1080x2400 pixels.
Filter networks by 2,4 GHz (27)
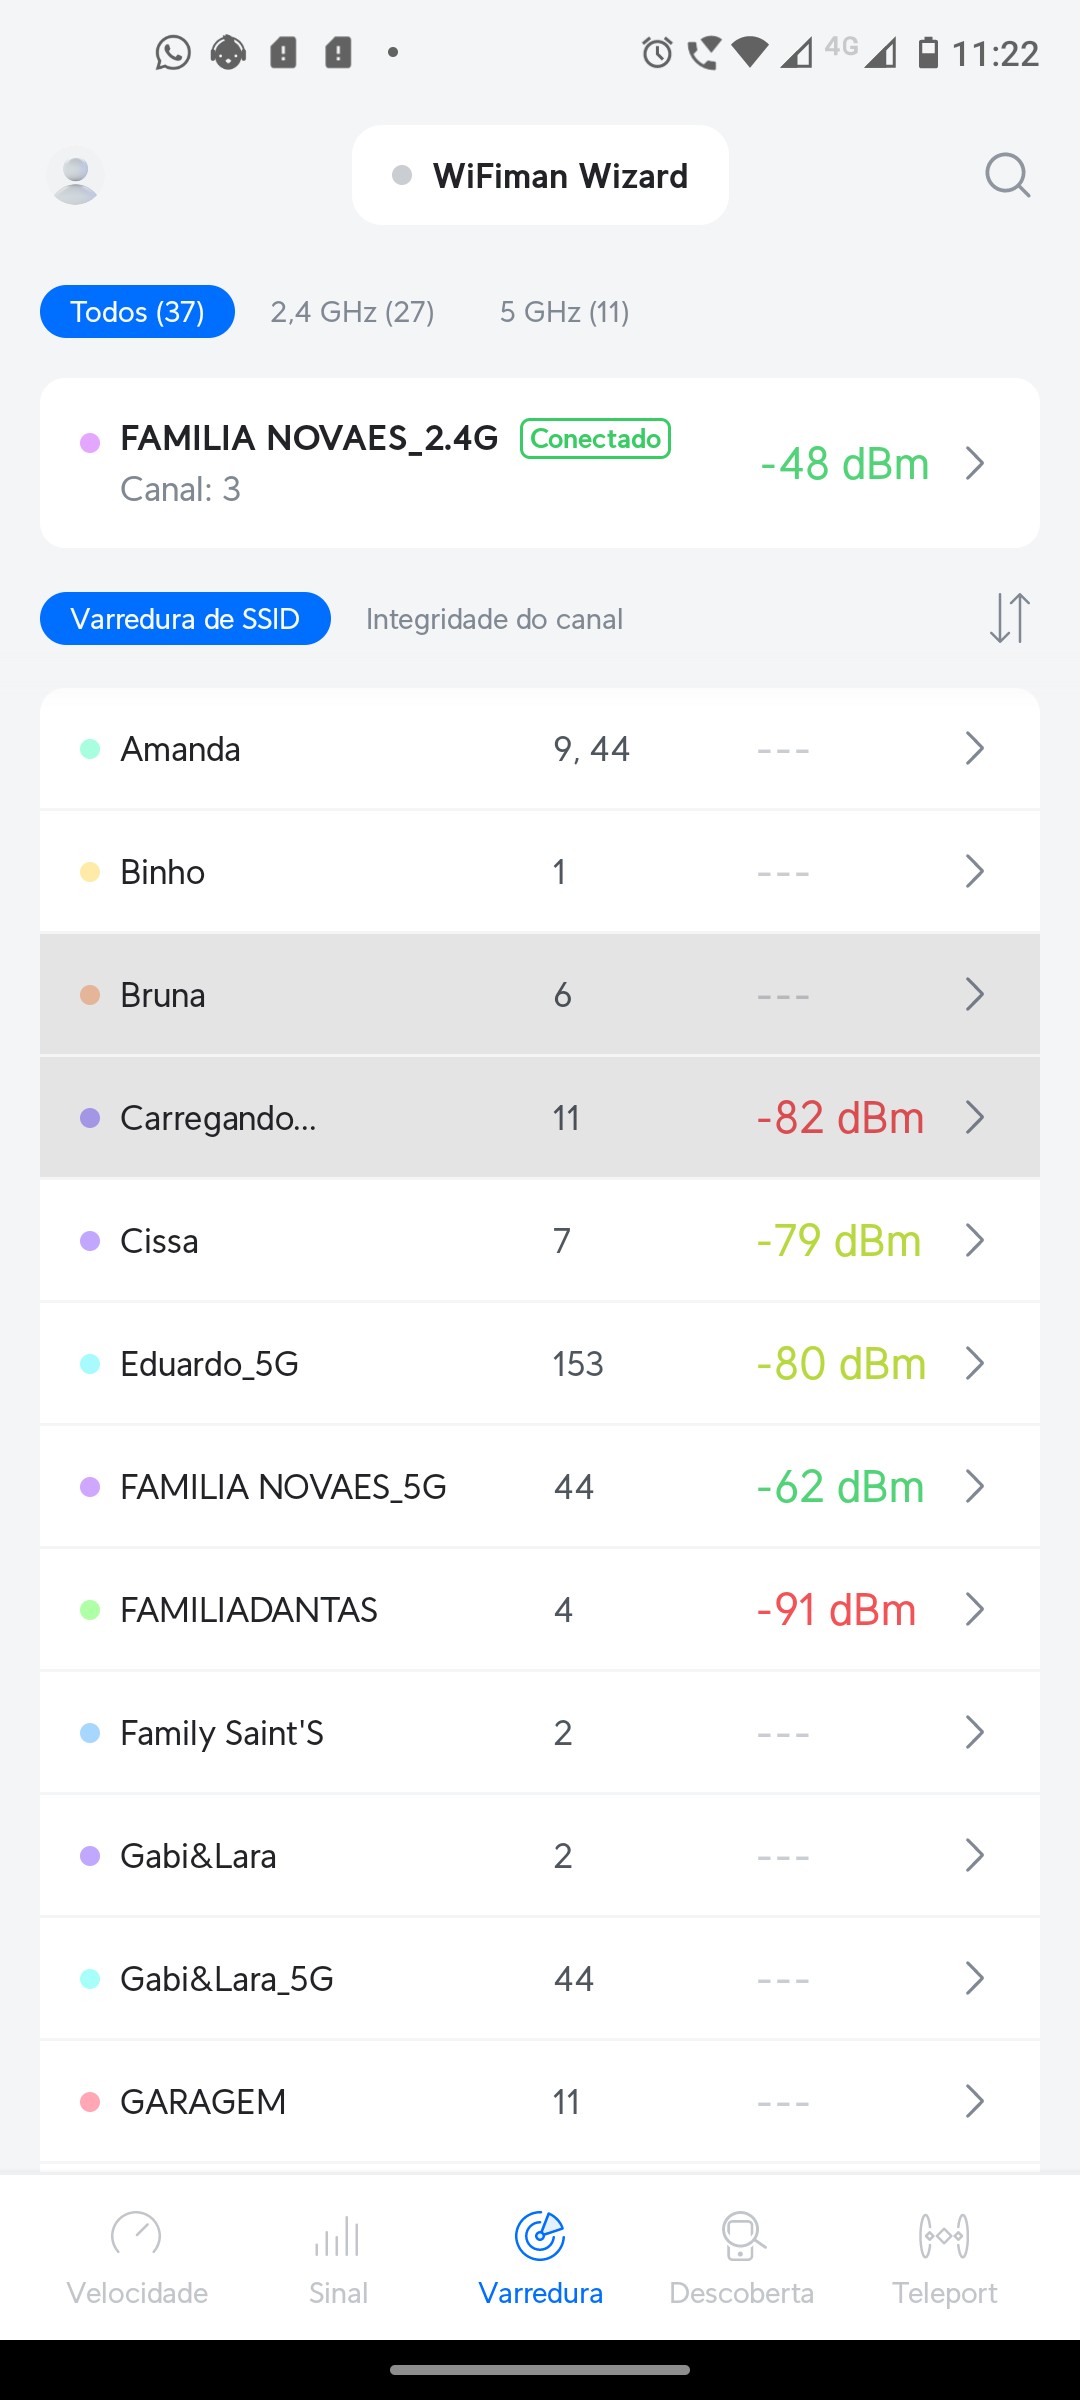352,312
